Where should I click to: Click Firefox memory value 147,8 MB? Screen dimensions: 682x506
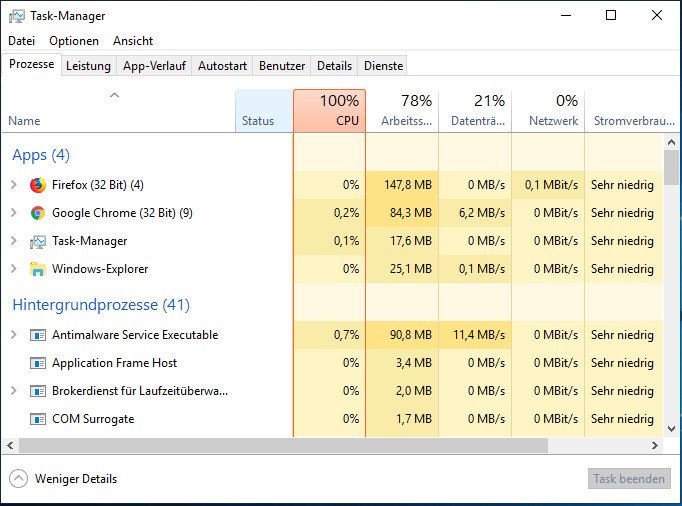(408, 185)
